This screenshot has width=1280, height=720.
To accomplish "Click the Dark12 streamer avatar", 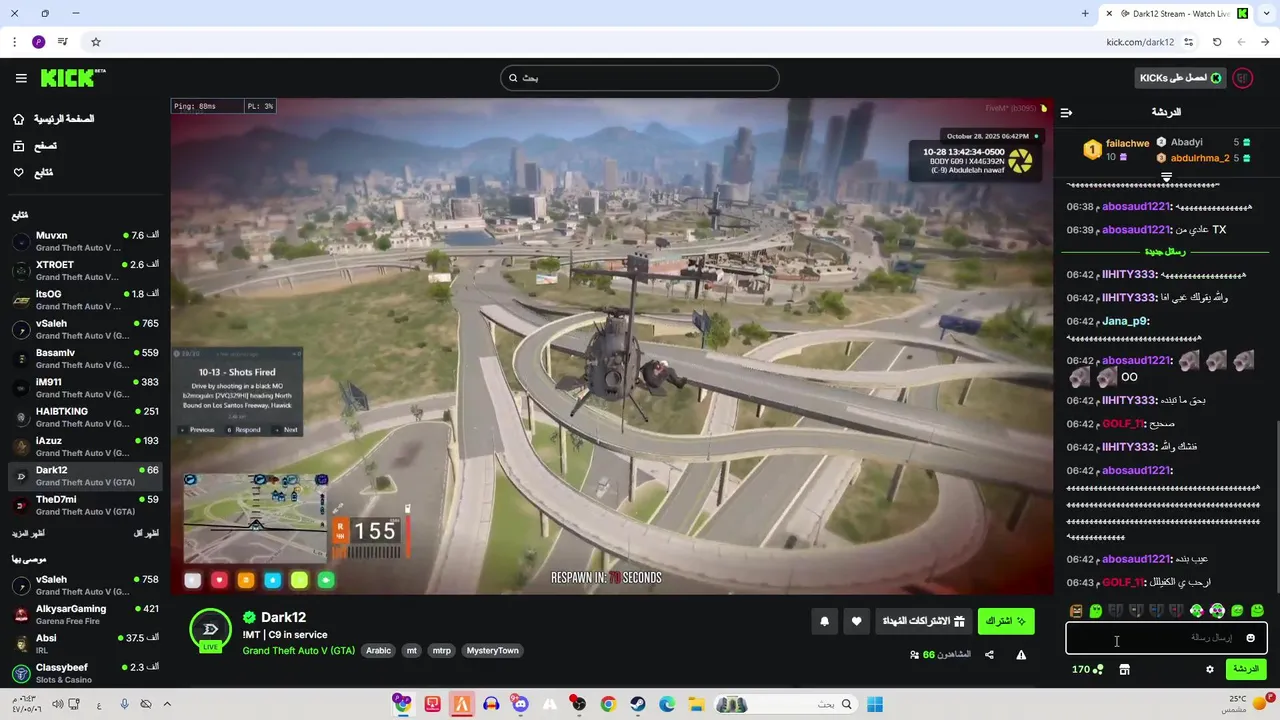I will click(x=210, y=630).
